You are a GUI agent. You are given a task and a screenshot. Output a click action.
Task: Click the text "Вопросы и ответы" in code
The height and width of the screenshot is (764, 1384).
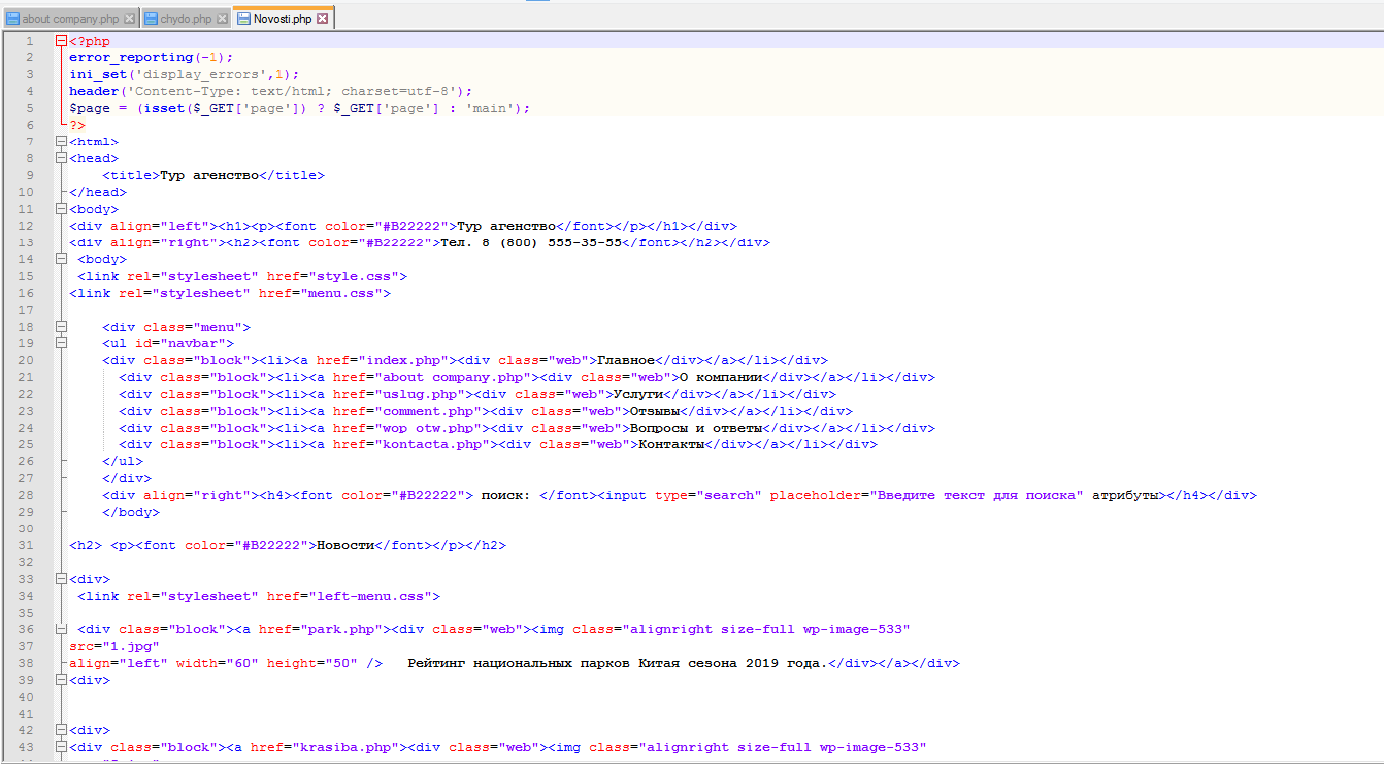coord(696,428)
